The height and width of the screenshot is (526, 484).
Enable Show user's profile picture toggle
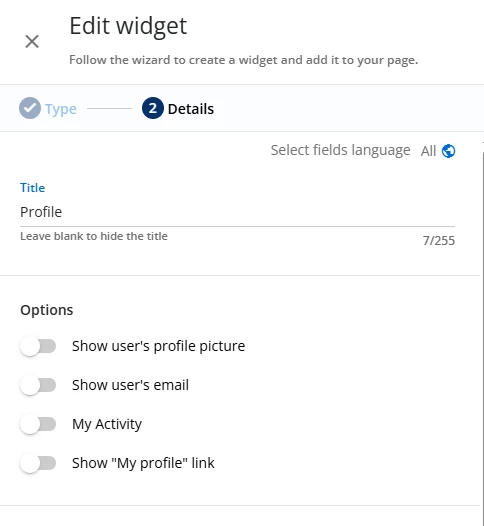38,346
